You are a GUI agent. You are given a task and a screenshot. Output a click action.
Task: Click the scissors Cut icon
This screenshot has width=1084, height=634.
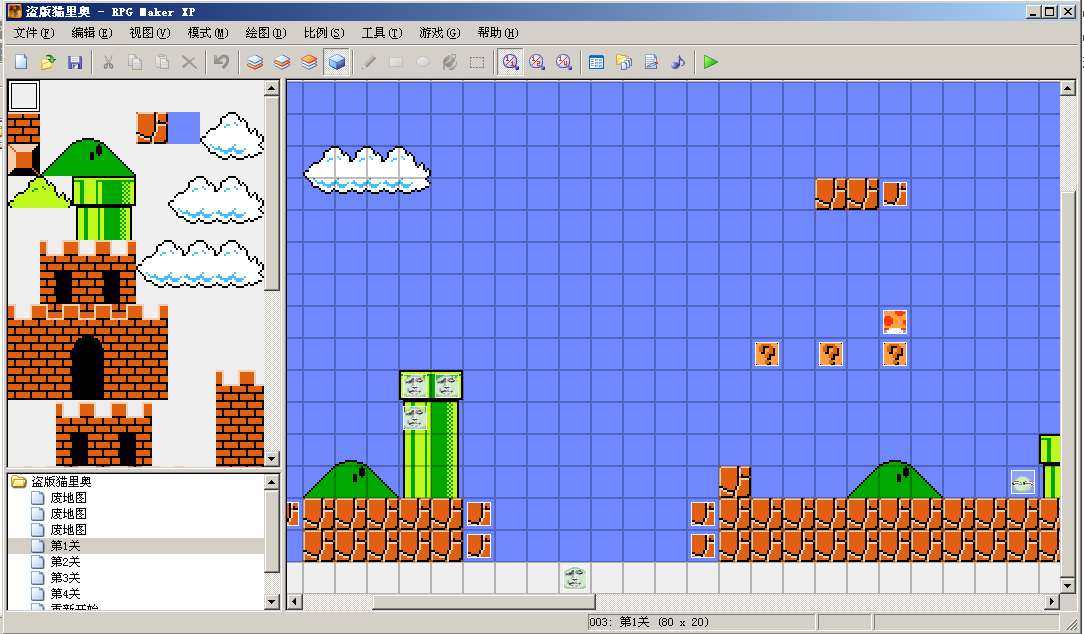coord(109,62)
